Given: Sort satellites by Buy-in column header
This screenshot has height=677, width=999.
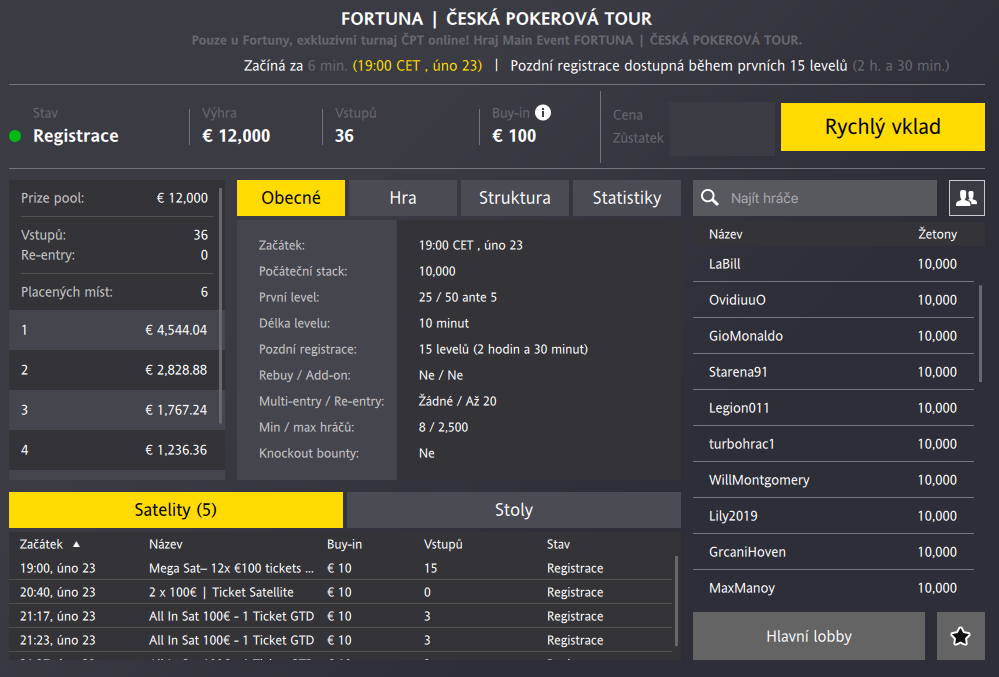Looking at the screenshot, I should click(x=344, y=545).
